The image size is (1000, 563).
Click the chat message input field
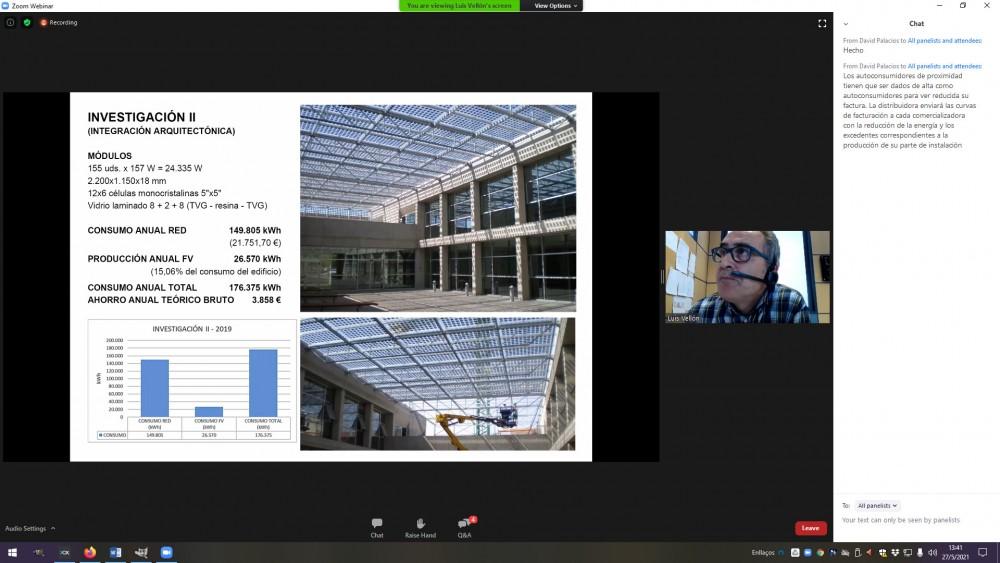pos(915,520)
